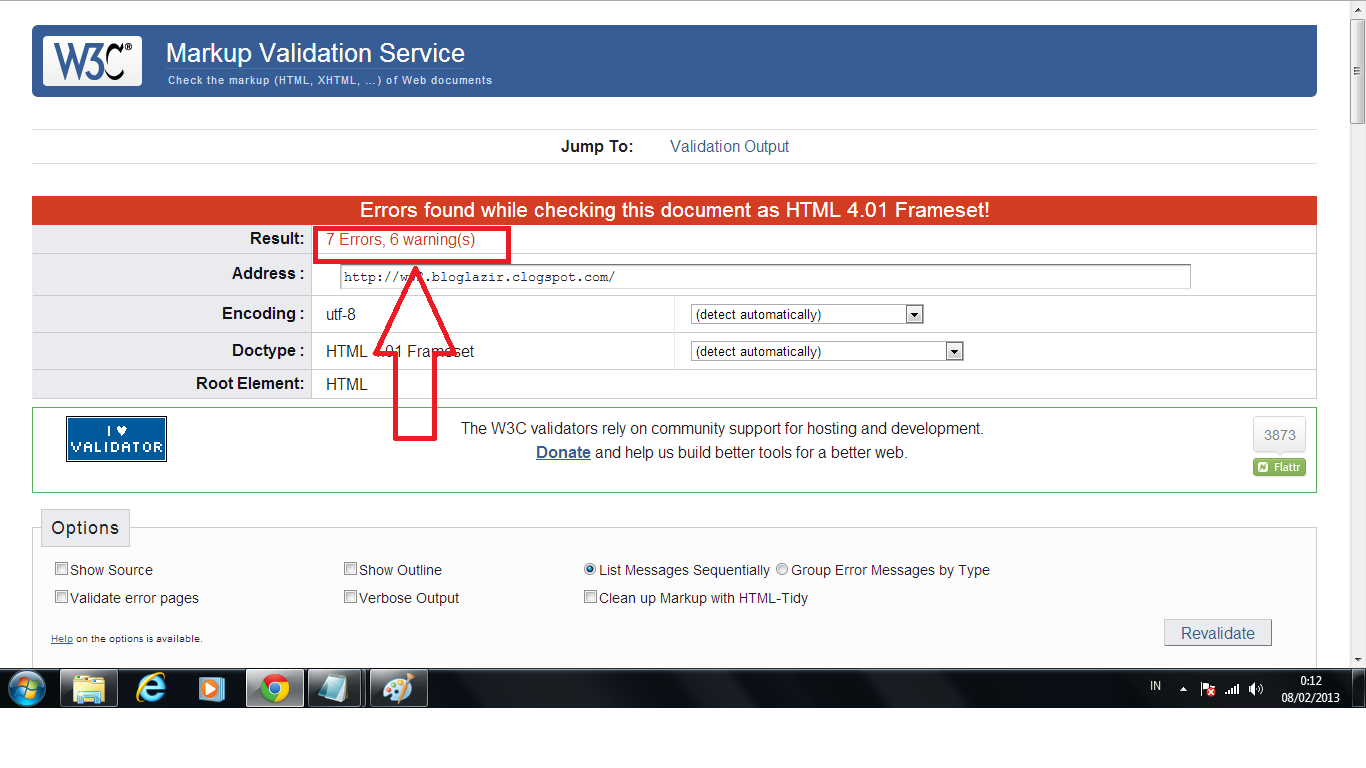
Task: Show hidden system tray icons
Action: click(x=1184, y=689)
